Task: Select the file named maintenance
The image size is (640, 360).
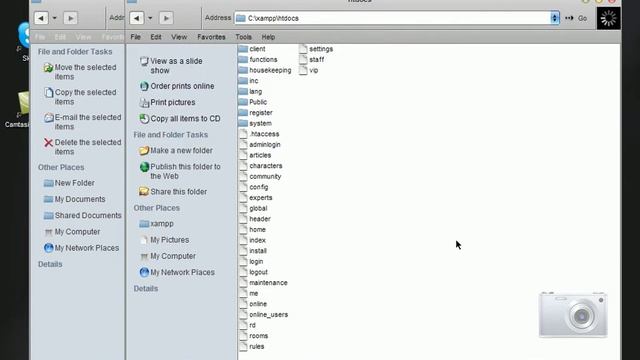Action: tap(268, 283)
